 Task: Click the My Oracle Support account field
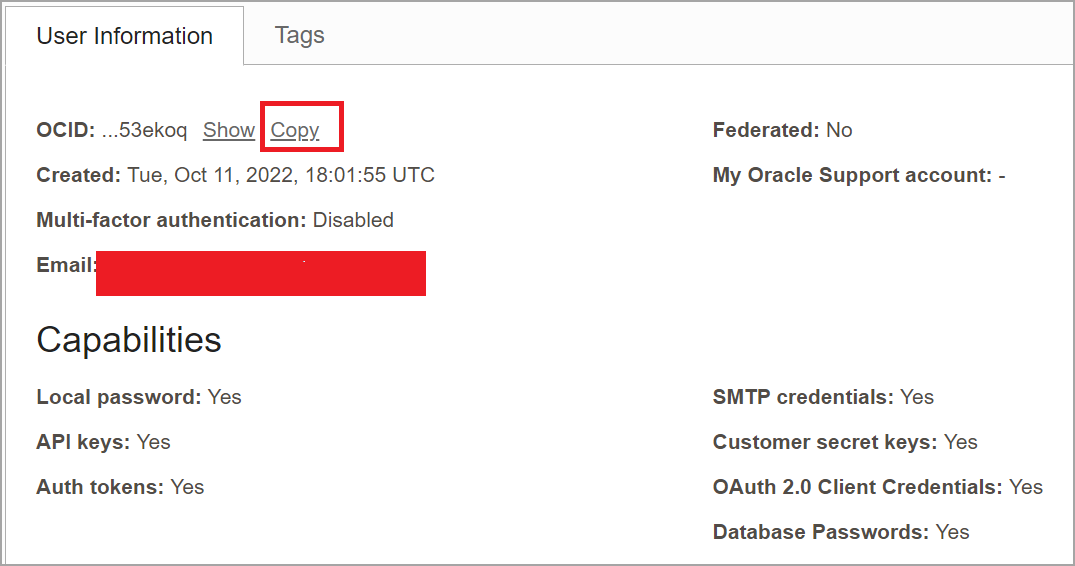858,175
